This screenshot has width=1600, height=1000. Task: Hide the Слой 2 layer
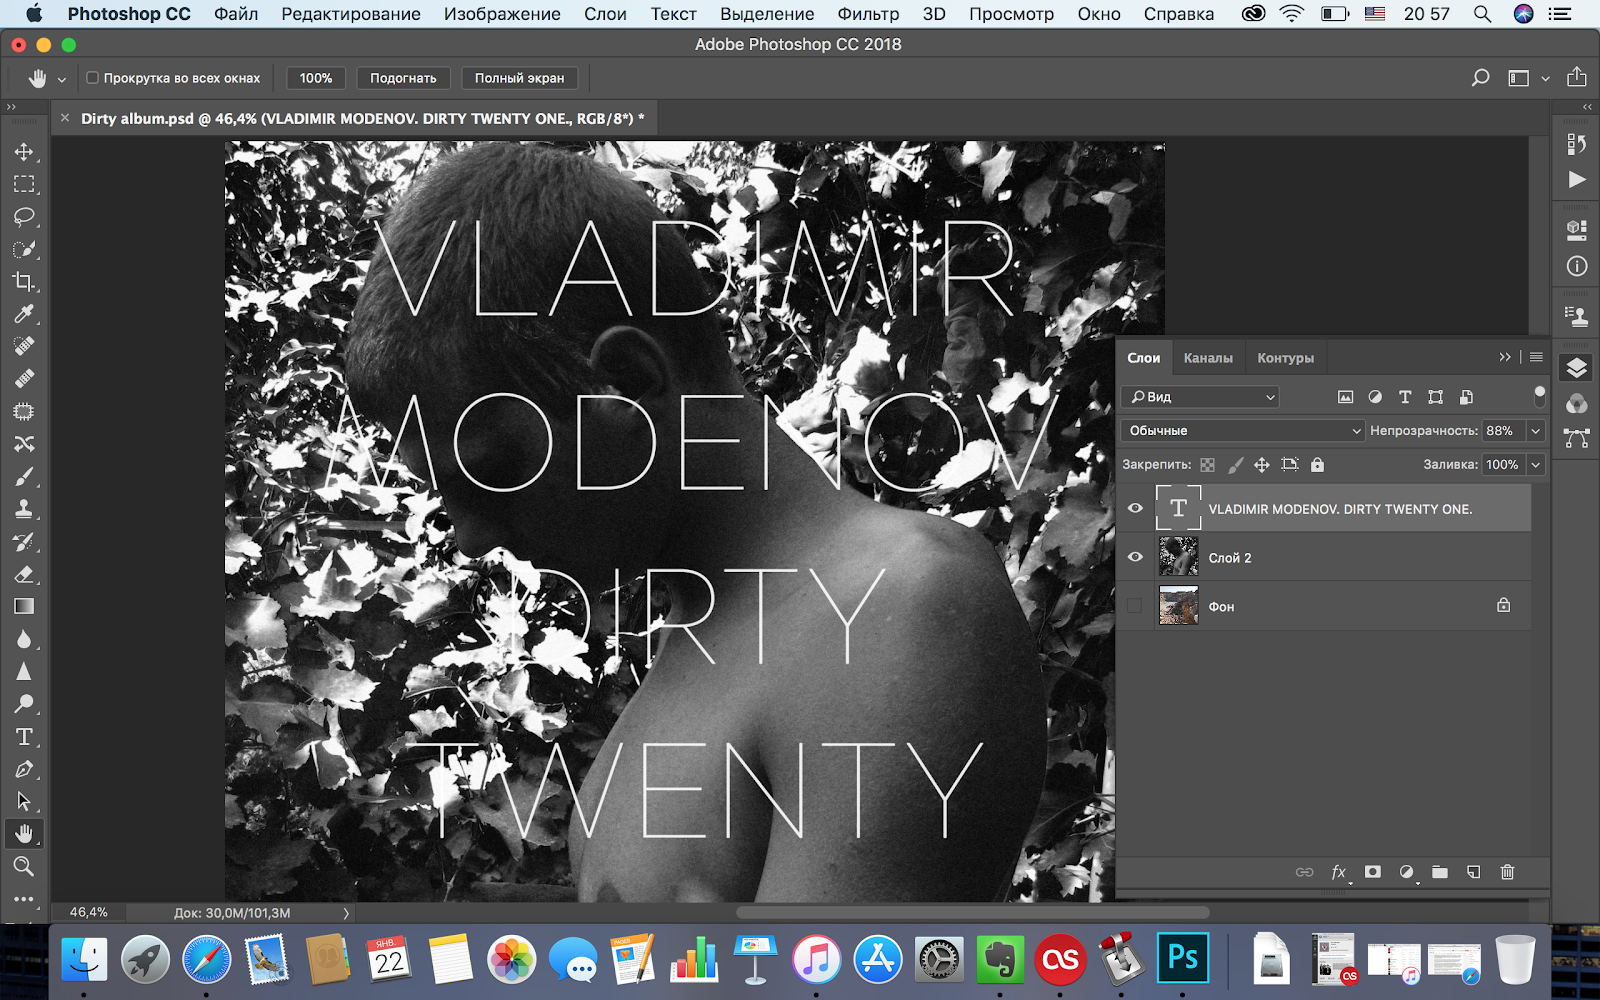coord(1135,557)
